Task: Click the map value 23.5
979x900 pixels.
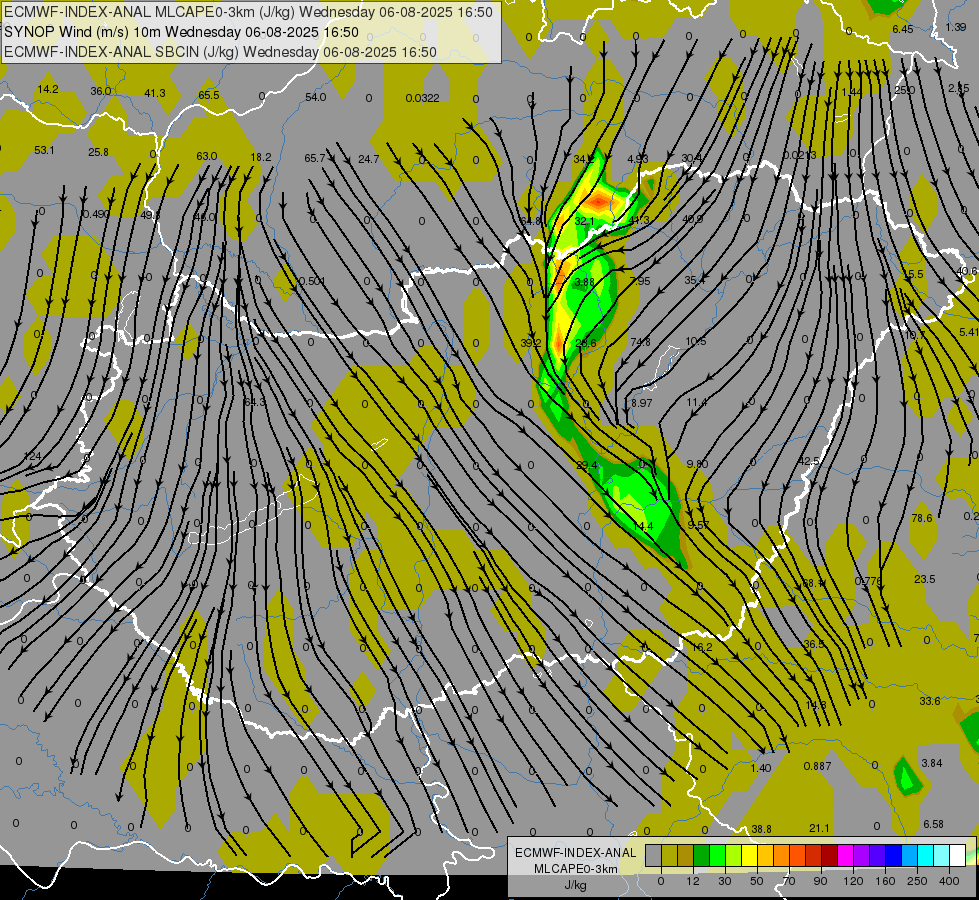Action: pyautogui.click(x=924, y=579)
